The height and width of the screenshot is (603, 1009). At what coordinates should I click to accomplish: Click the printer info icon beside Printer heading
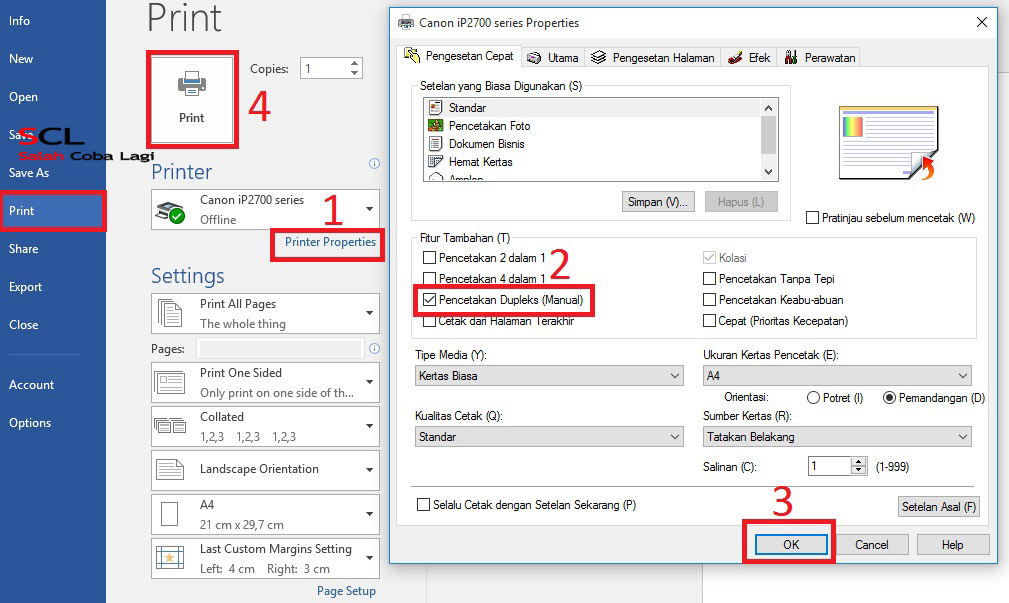(374, 163)
